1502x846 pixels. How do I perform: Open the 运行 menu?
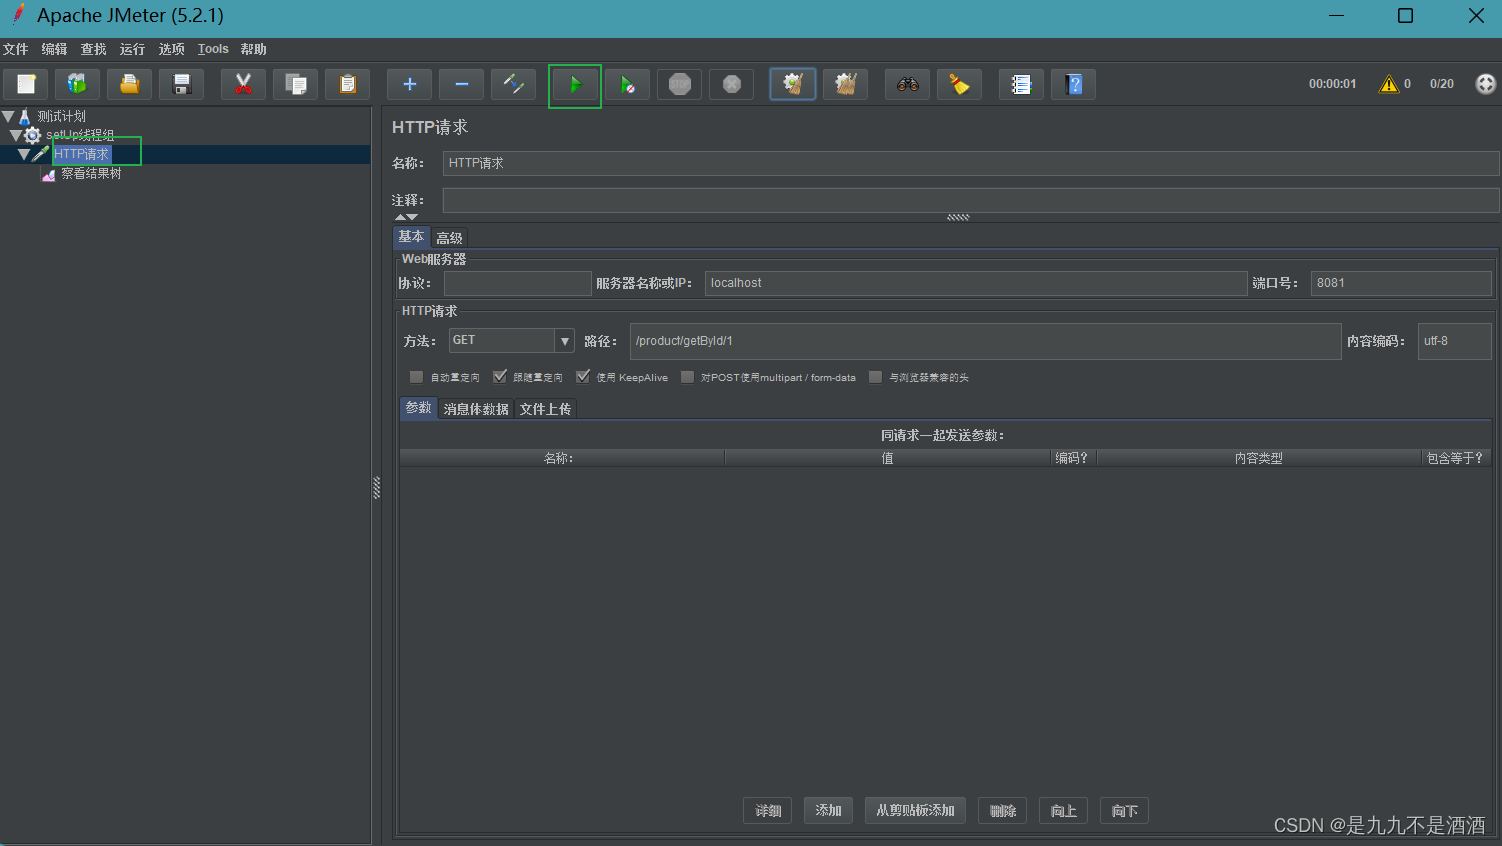pos(133,49)
